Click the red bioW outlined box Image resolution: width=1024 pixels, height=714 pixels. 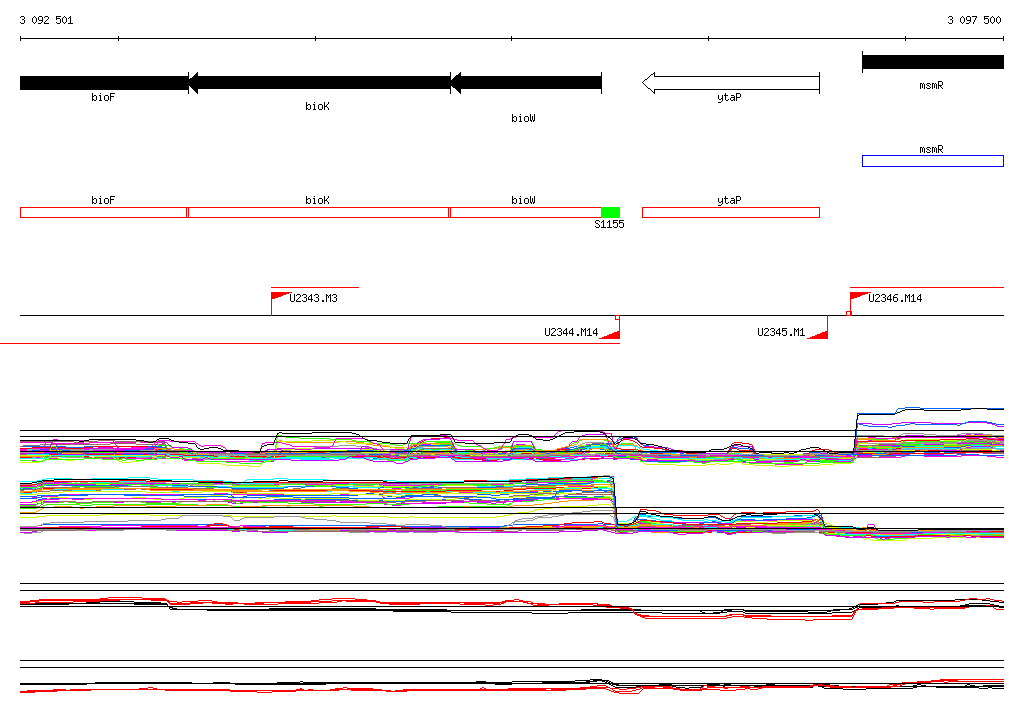(x=526, y=212)
